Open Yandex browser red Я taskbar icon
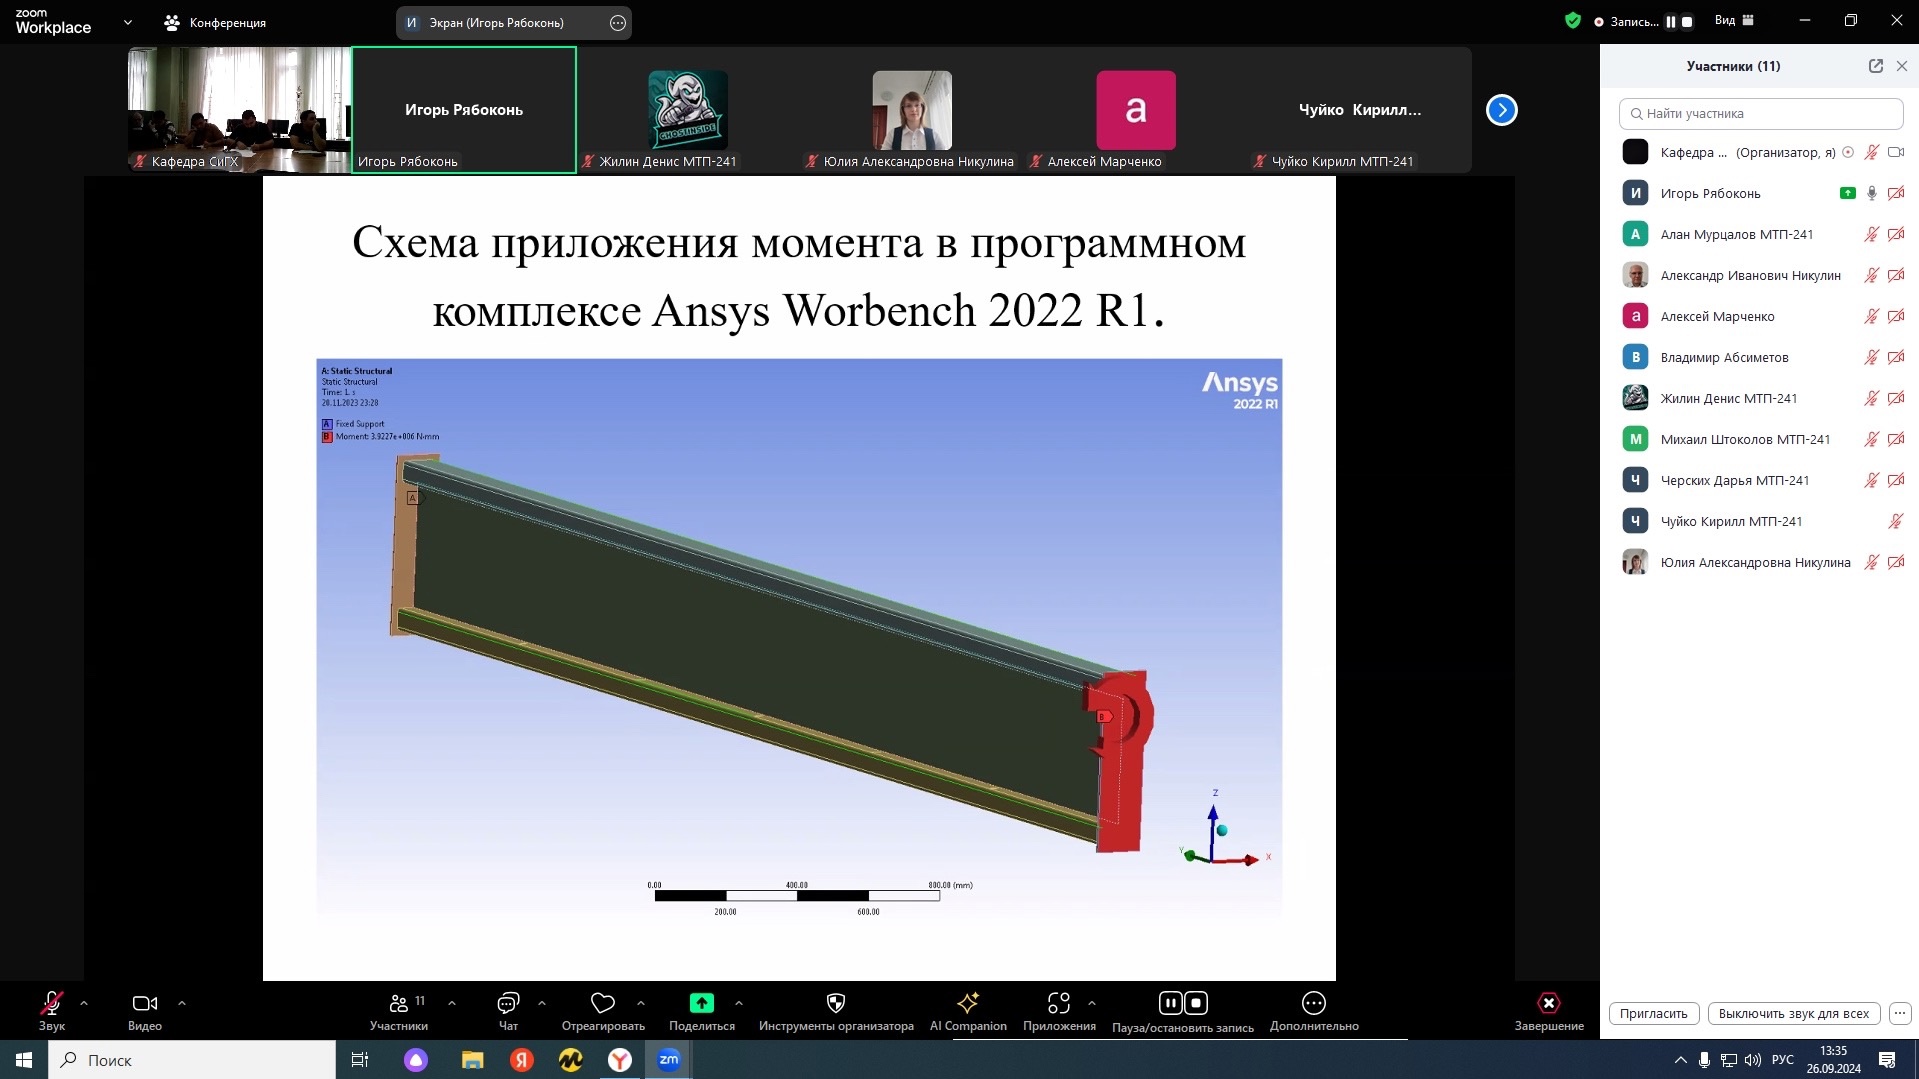The height and width of the screenshot is (1079, 1919). [521, 1060]
